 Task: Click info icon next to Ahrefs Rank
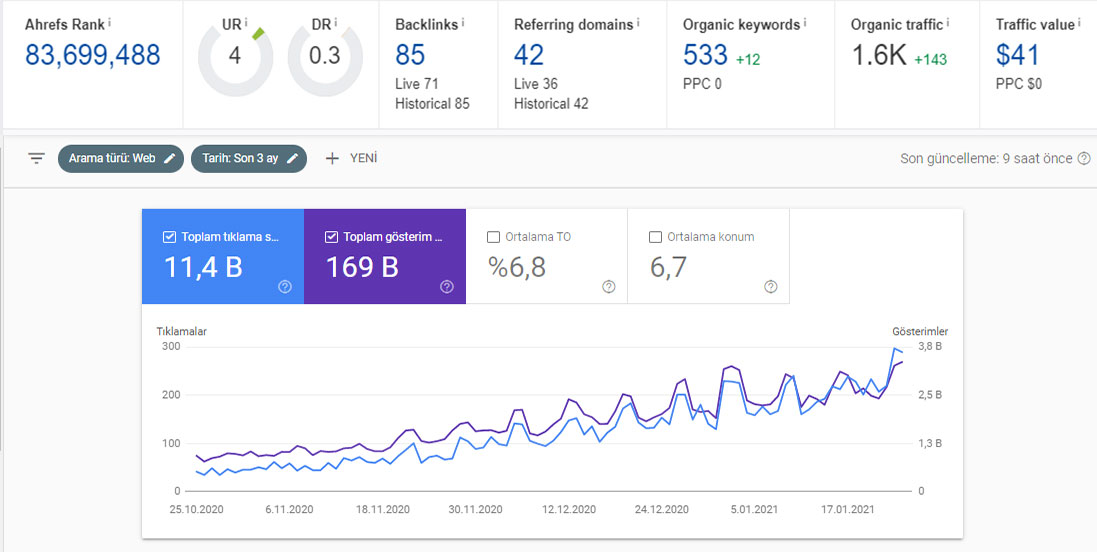coord(110,22)
